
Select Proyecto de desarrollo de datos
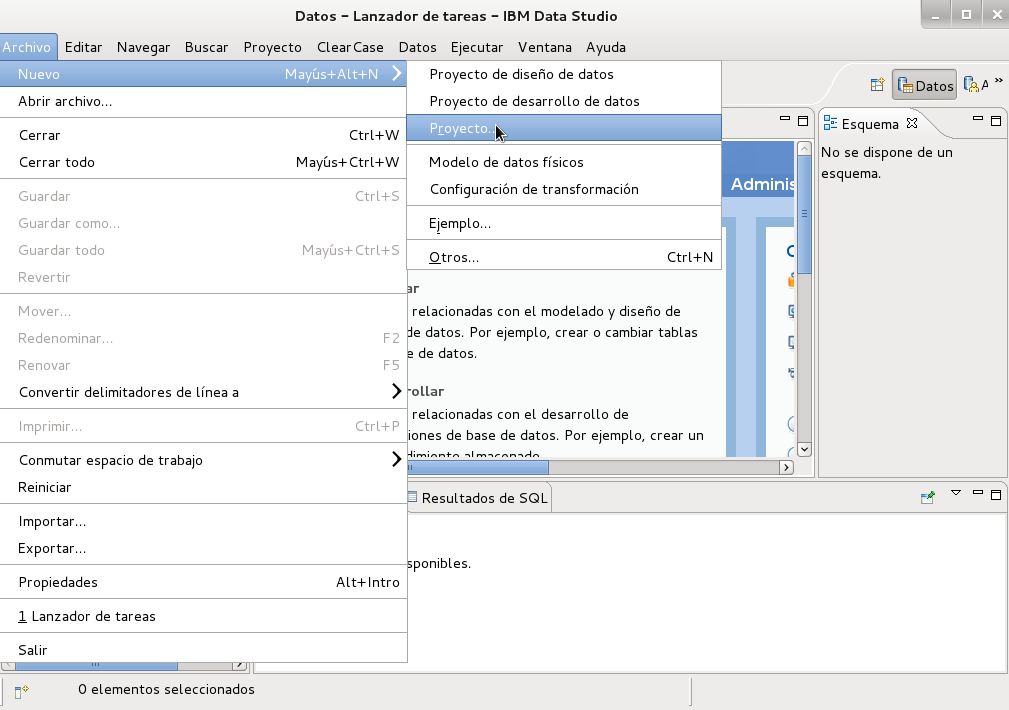coord(564,101)
